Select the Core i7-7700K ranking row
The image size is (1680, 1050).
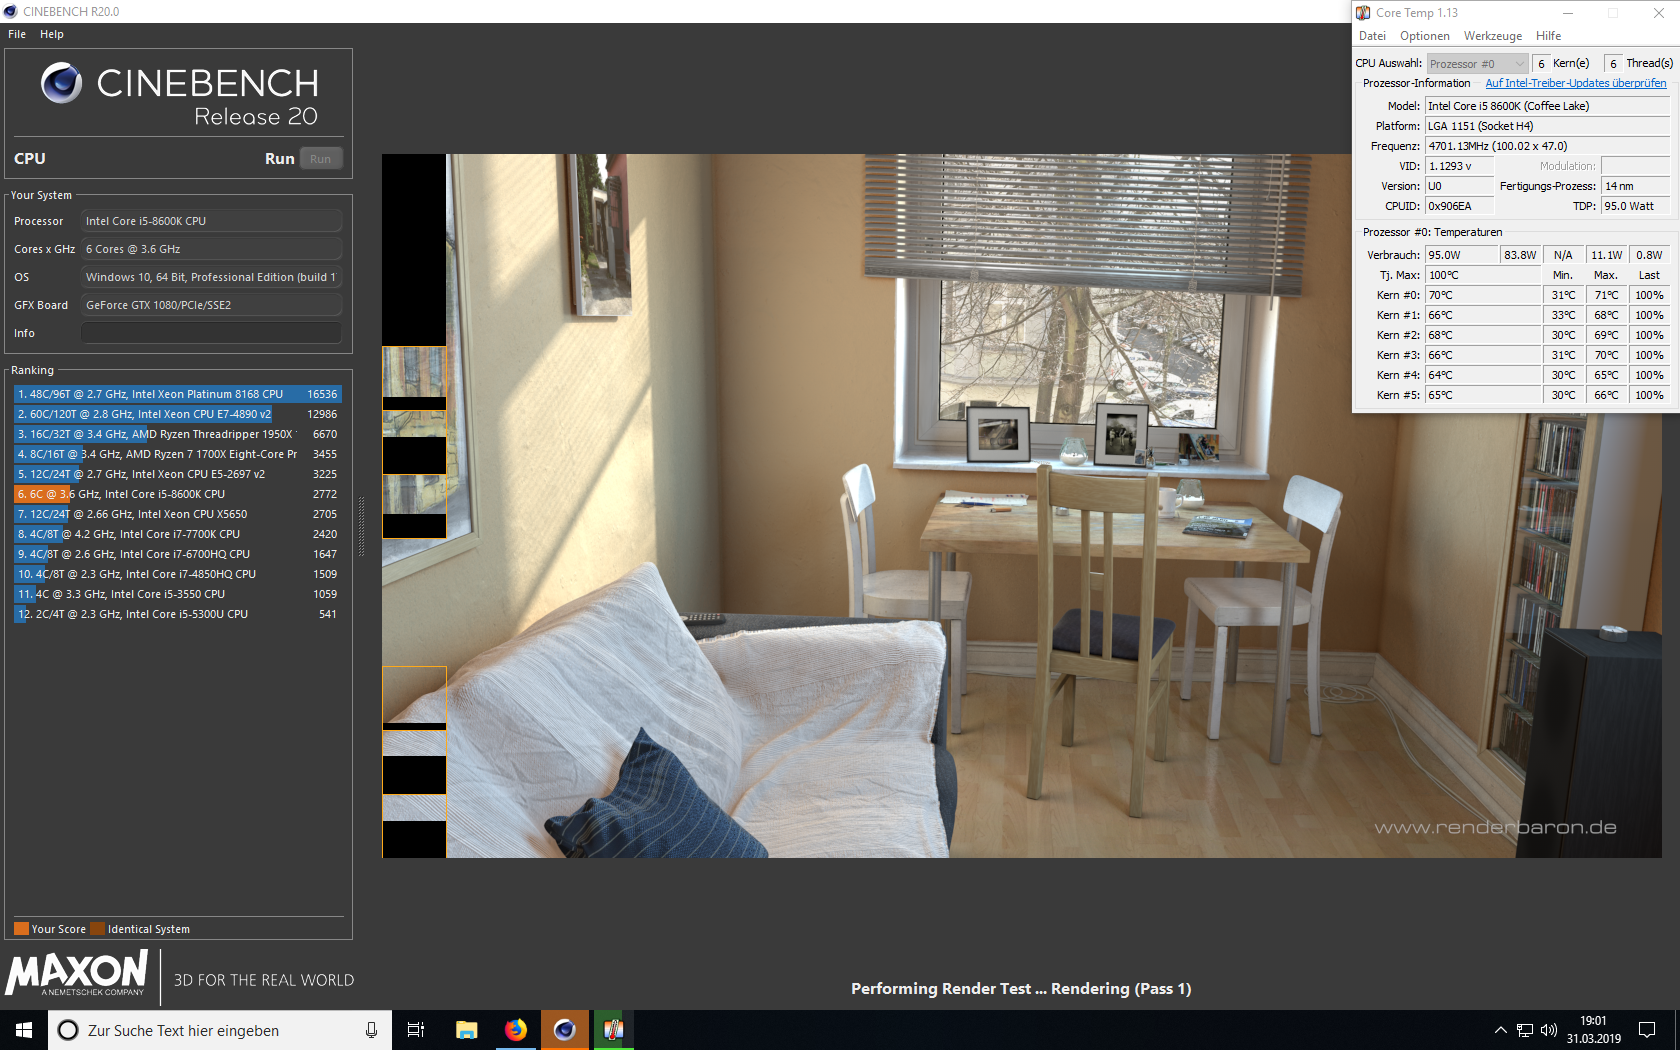[177, 534]
